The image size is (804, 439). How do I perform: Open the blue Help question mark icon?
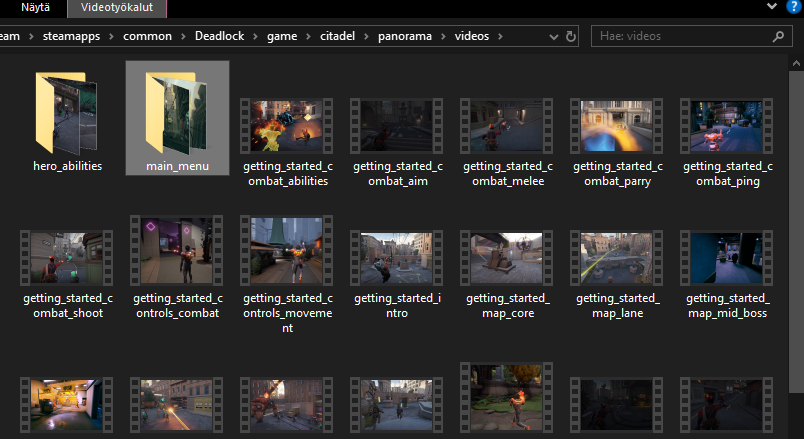(x=794, y=7)
